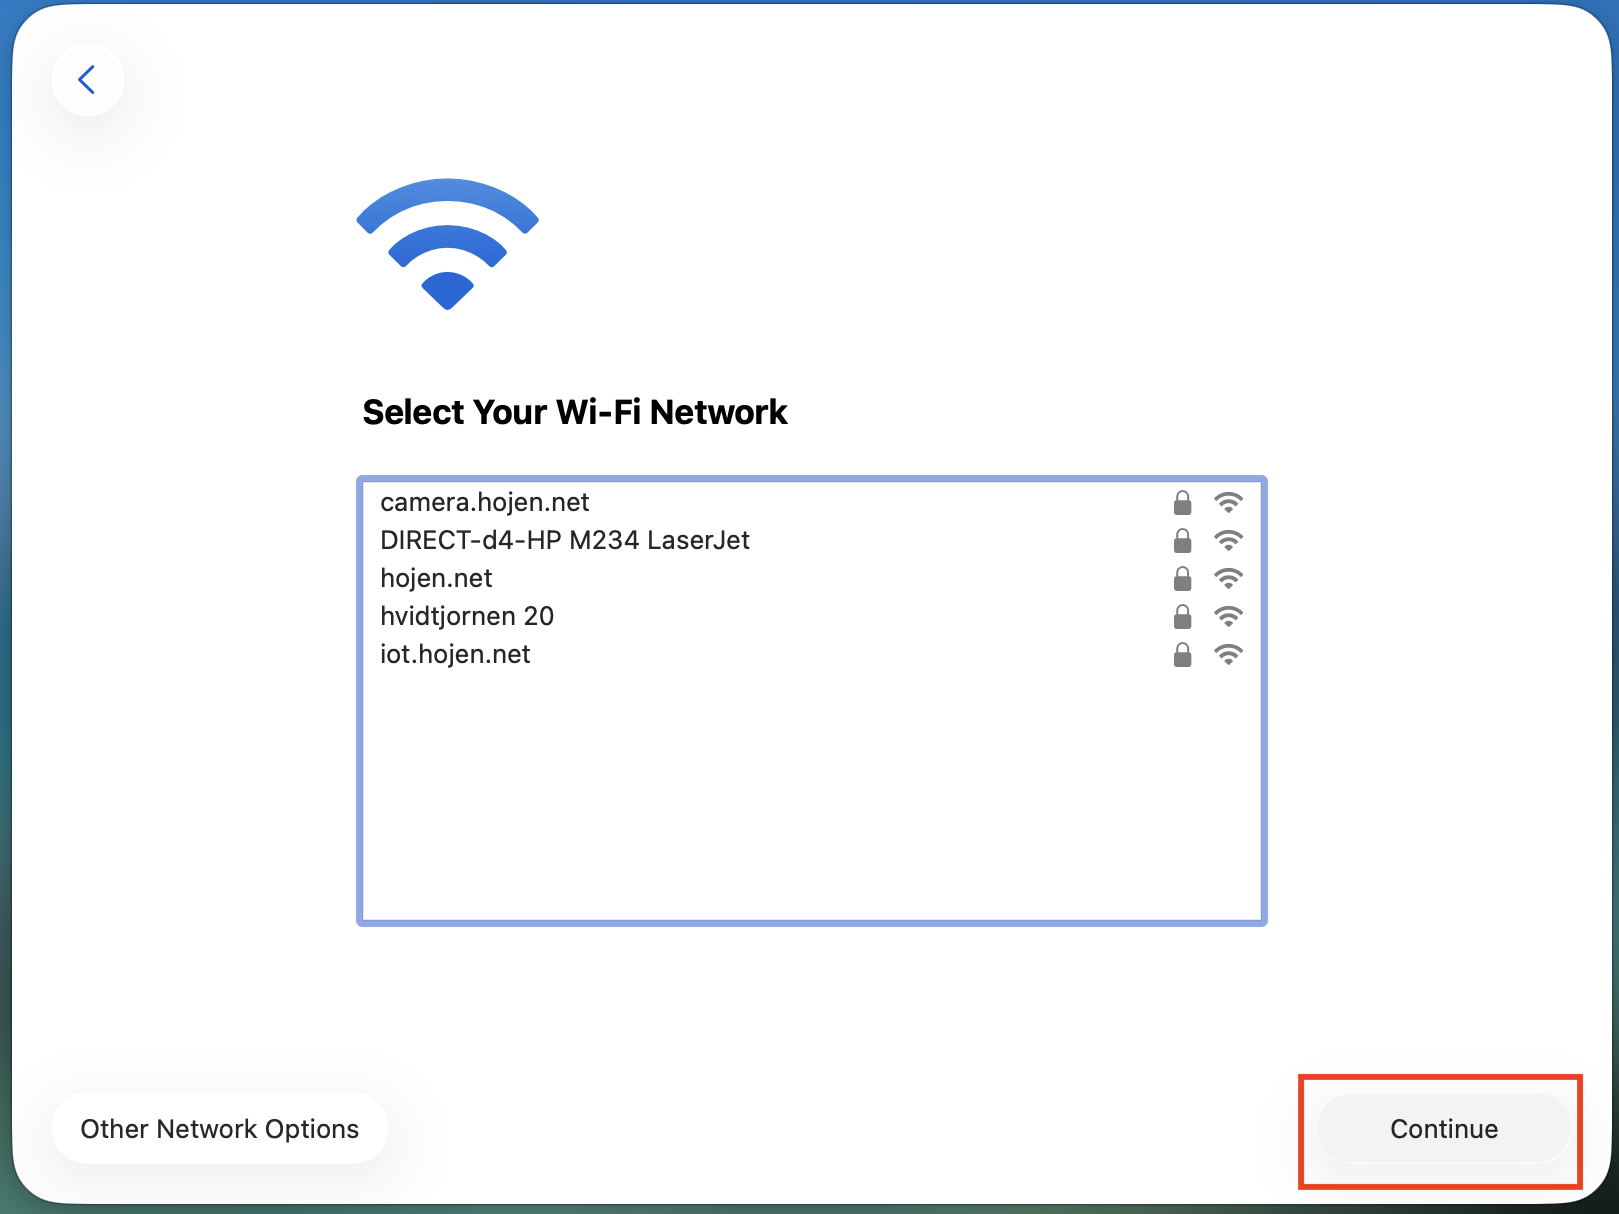Click the lock icon beside hojen.net
Screen dimensions: 1619x1214
click(x=1182, y=578)
